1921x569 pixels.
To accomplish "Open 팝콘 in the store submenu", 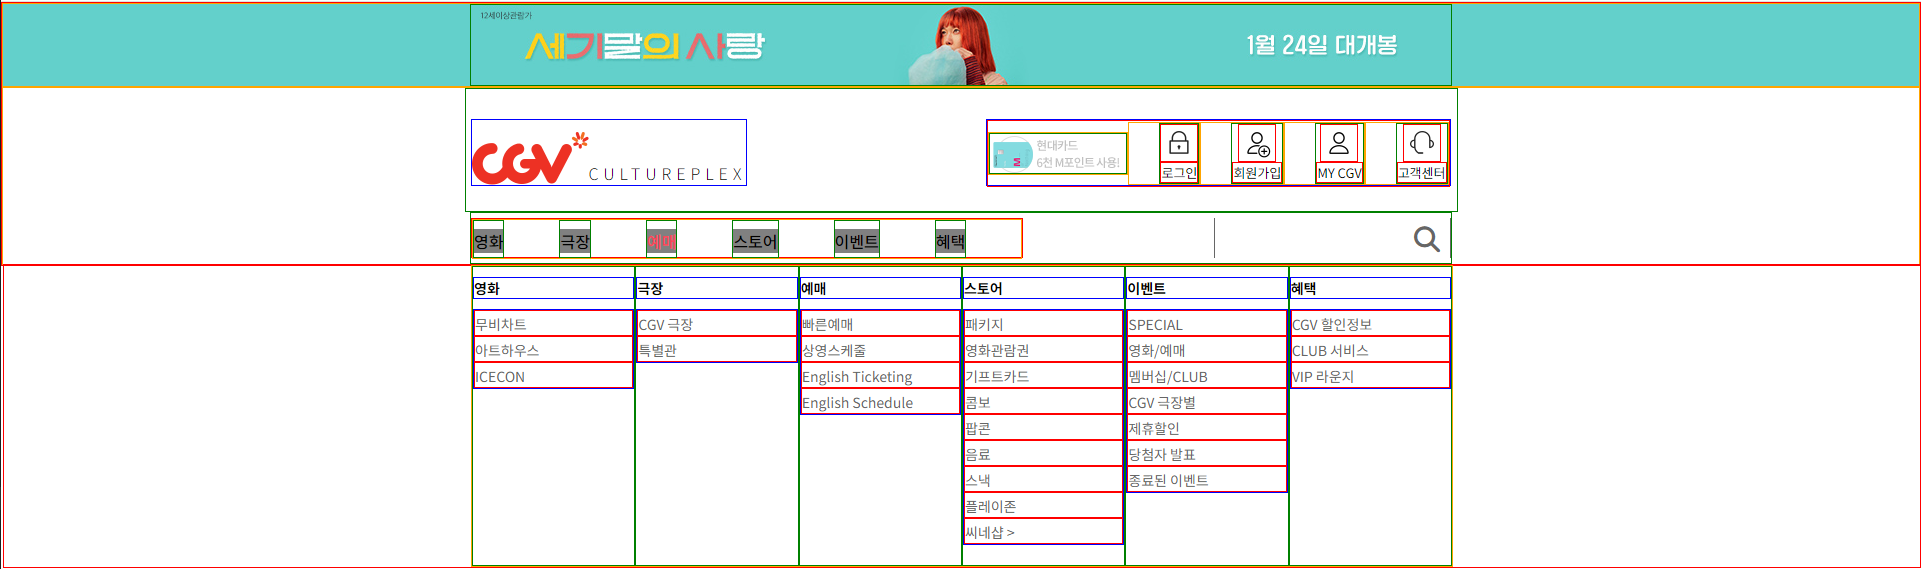I will [1043, 428].
